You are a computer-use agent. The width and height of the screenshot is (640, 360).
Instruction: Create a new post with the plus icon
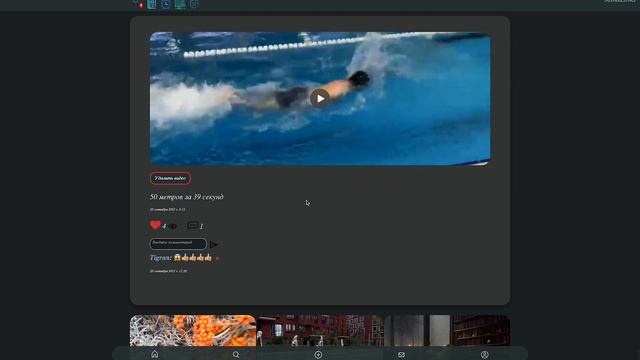[318, 355]
